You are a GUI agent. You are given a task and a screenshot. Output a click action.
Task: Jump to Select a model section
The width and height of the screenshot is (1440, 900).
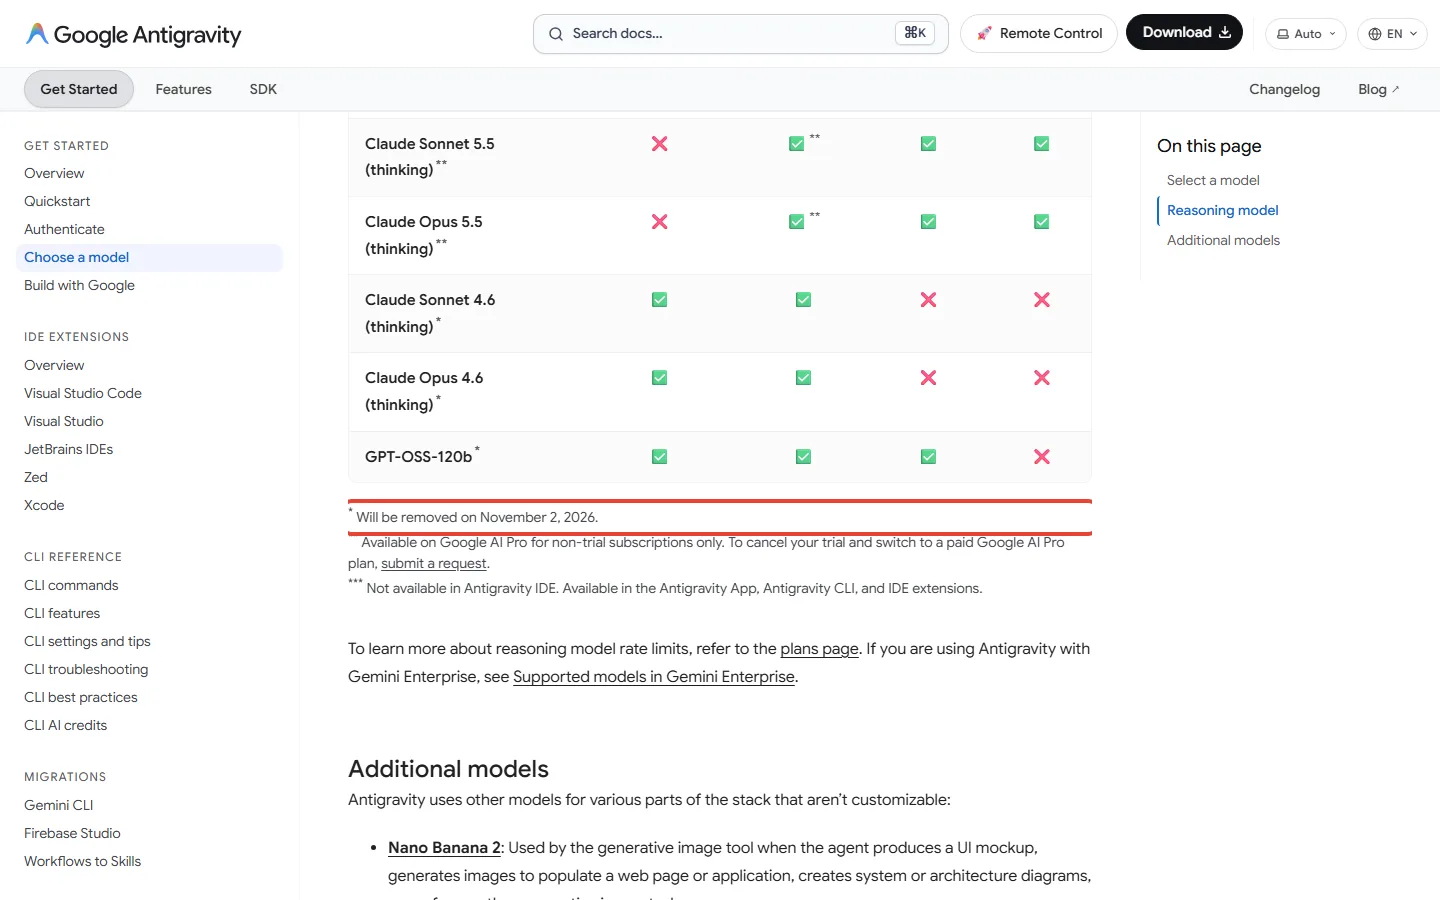(1213, 180)
